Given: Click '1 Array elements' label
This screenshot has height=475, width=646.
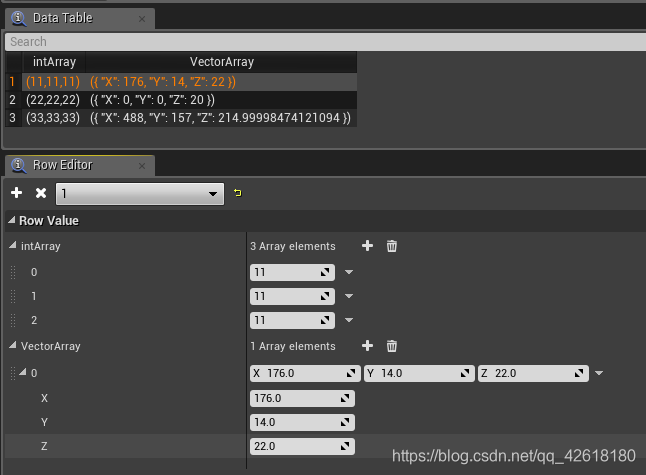Looking at the screenshot, I should (x=293, y=346).
